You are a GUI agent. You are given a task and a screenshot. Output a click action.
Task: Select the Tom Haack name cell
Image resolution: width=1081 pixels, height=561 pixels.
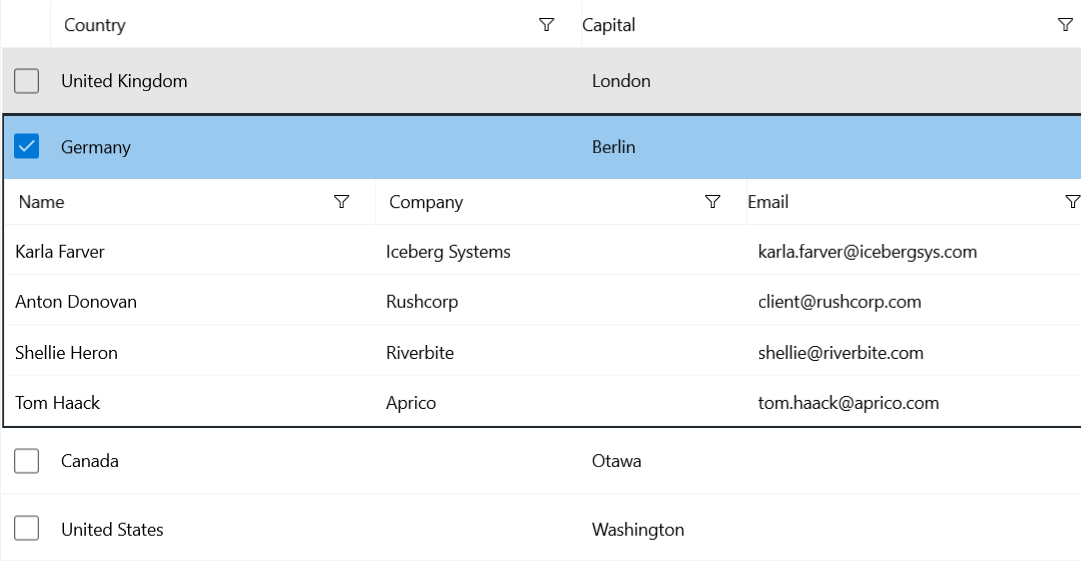(x=58, y=403)
